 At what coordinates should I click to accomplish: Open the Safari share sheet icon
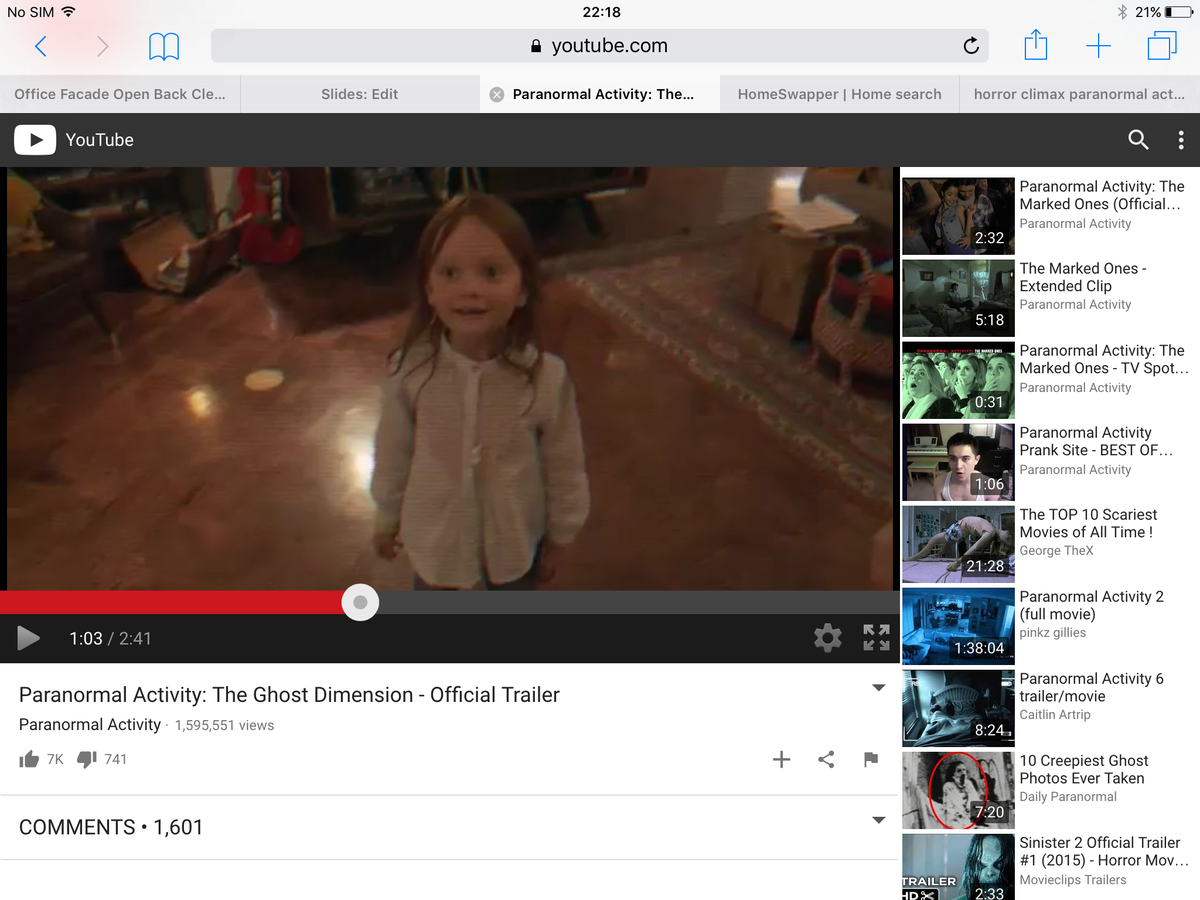pos(1036,45)
